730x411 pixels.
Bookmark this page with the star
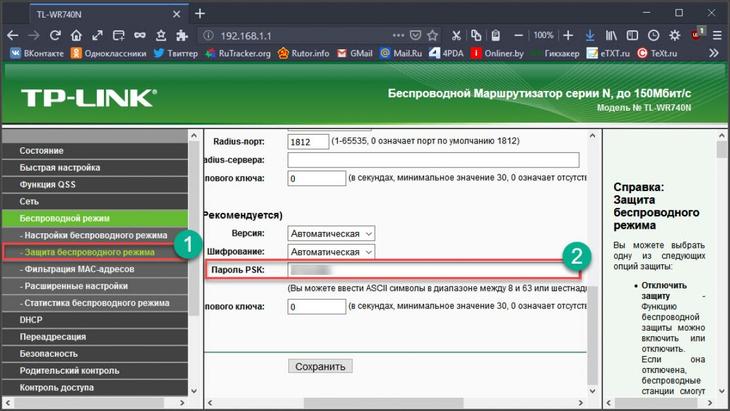(x=433, y=35)
